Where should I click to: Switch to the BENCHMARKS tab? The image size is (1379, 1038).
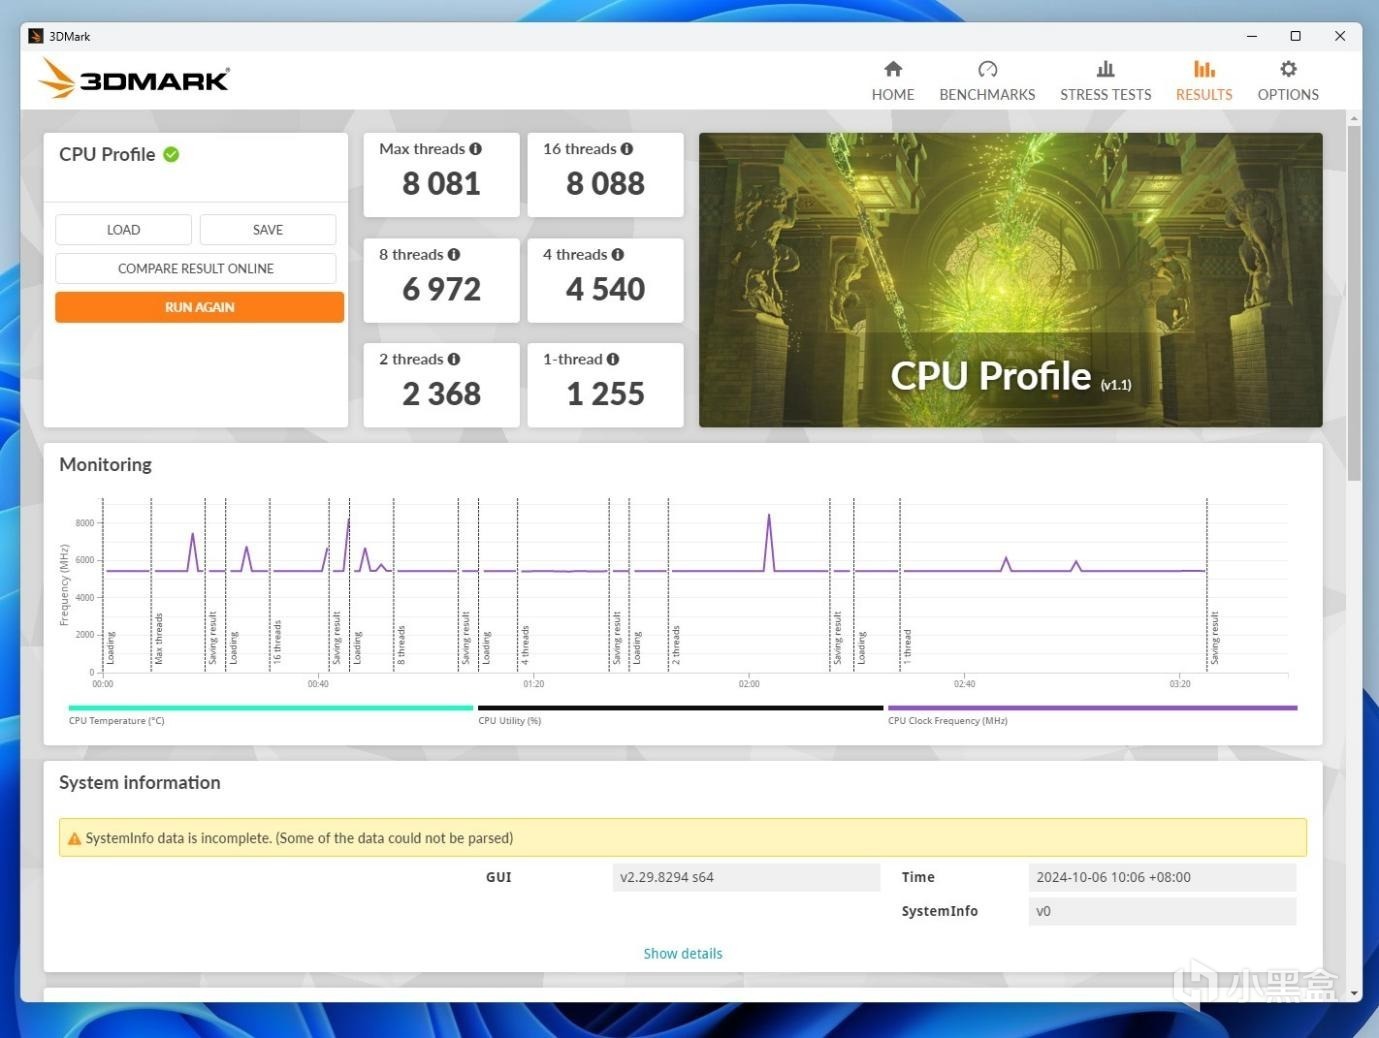click(987, 81)
